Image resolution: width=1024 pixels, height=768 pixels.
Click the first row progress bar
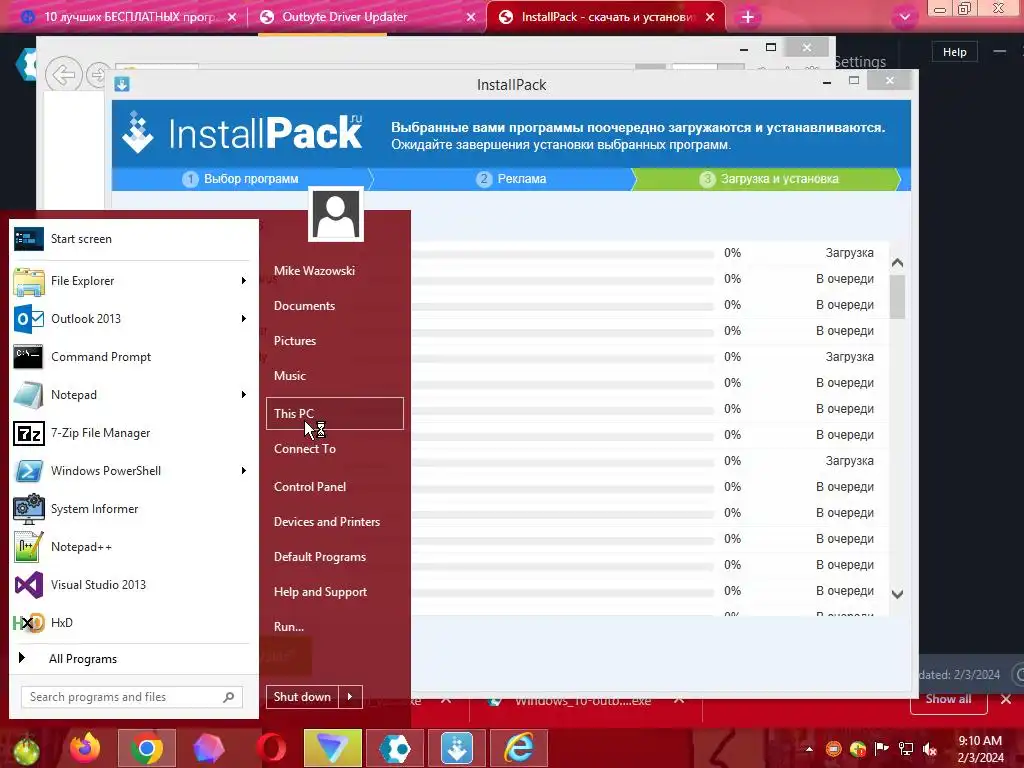click(562, 254)
